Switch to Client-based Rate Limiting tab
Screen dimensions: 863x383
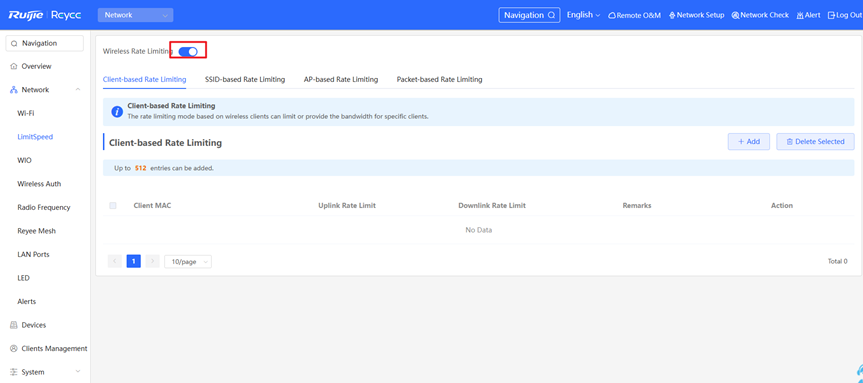tap(144, 79)
